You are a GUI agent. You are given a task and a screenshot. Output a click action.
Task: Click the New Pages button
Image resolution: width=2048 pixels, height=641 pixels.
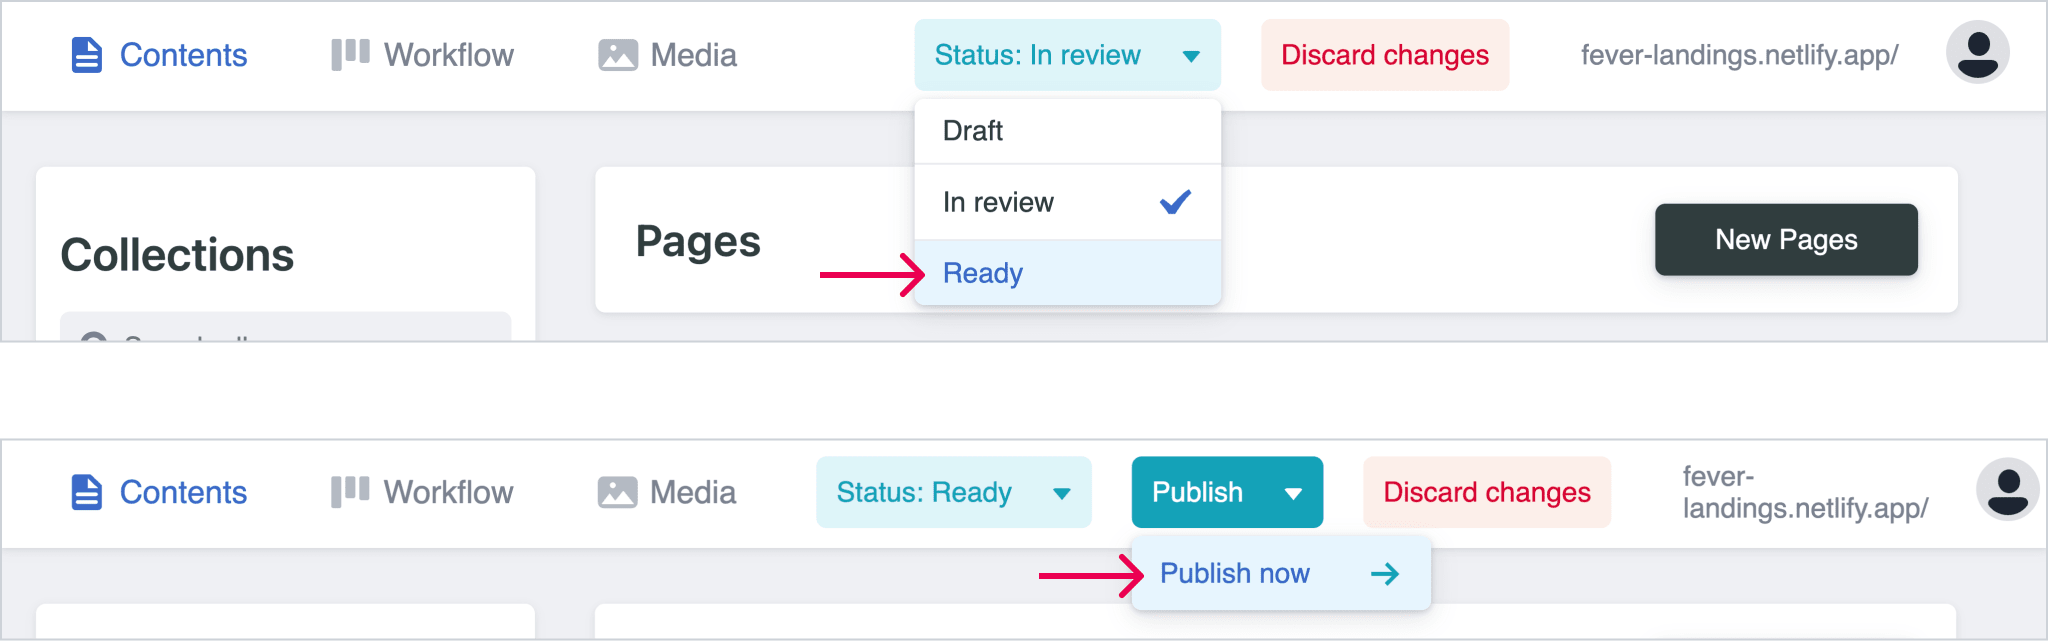1786,240
